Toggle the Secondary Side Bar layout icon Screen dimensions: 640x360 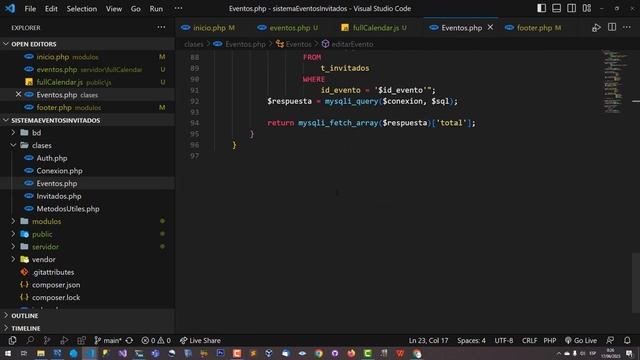[x=571, y=8]
